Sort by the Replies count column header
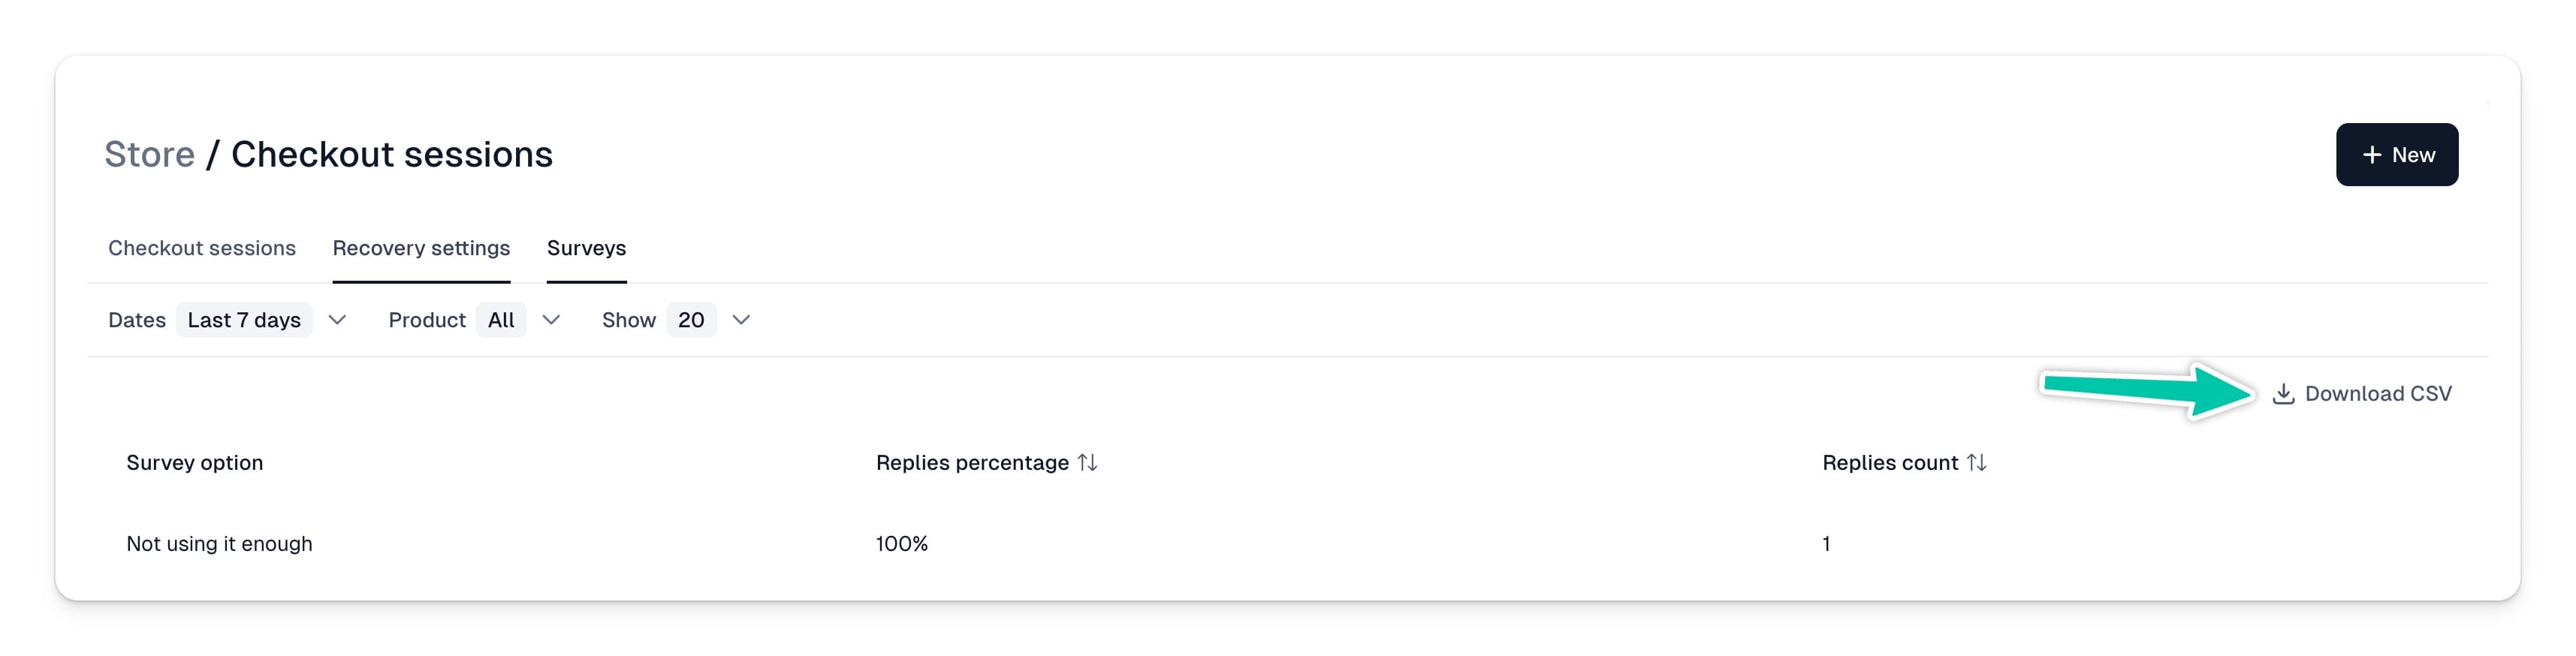Viewport: 2576px width, 656px height. (x=1890, y=463)
